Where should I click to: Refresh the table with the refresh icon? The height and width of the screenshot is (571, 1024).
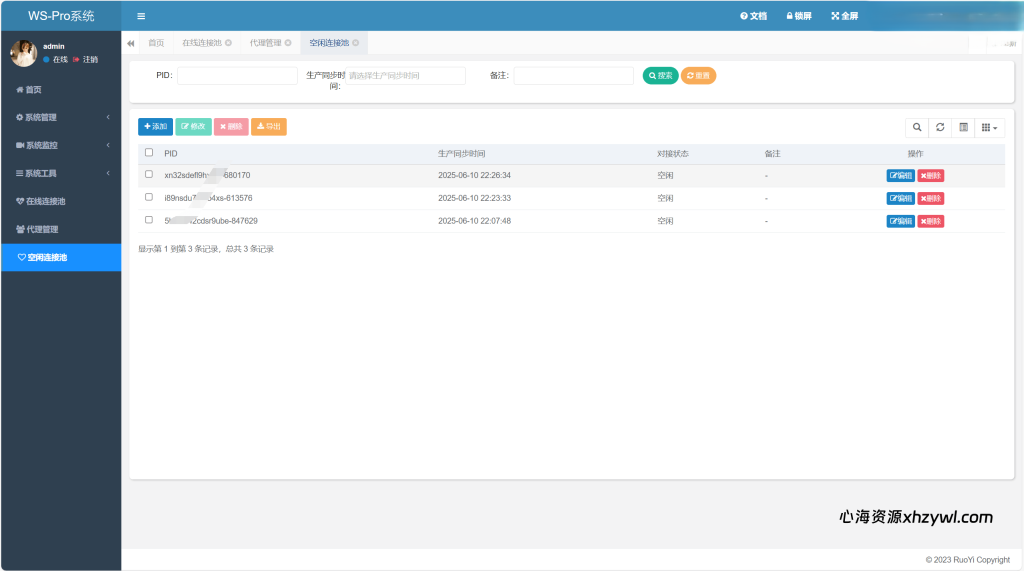[x=940, y=127]
